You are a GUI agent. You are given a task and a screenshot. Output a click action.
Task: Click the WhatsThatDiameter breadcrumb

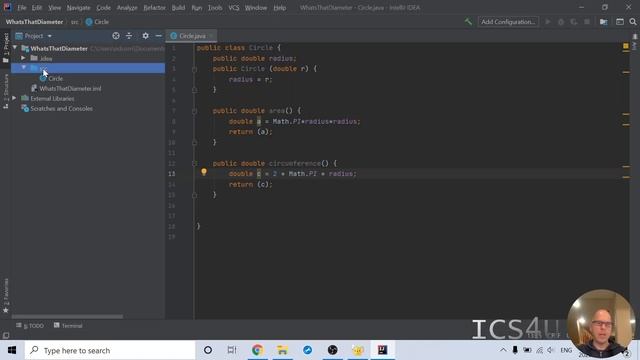(x=34, y=22)
